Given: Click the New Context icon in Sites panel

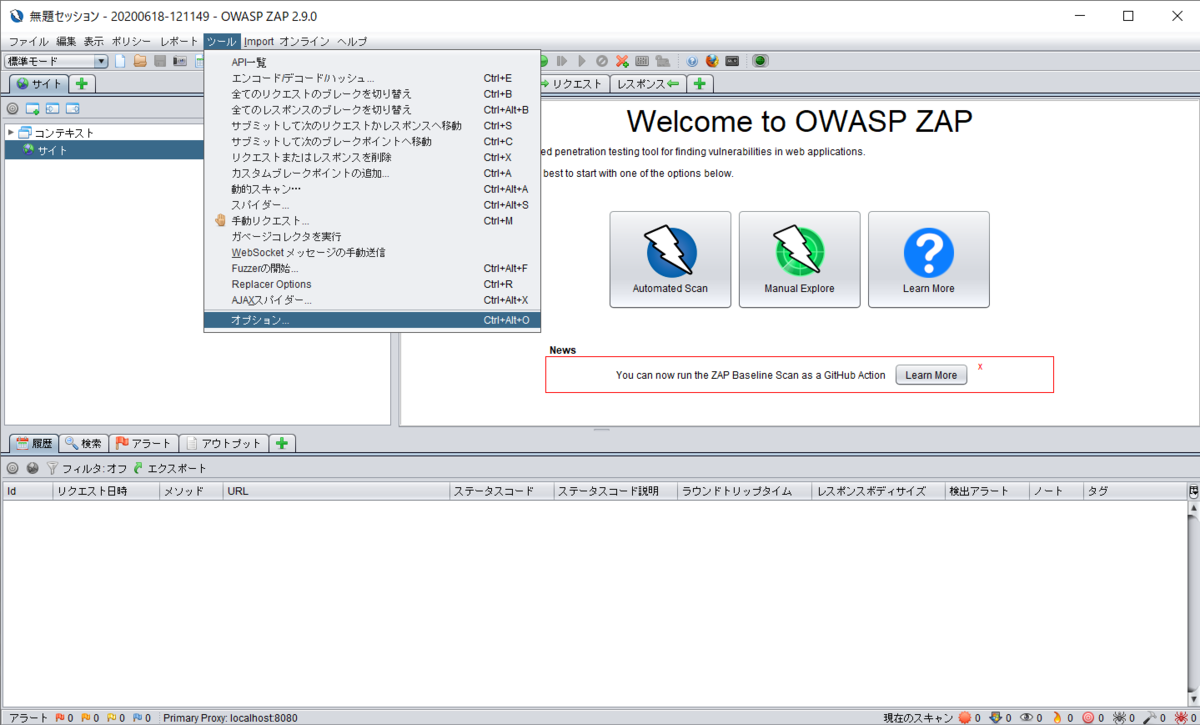Looking at the screenshot, I should 32,108.
